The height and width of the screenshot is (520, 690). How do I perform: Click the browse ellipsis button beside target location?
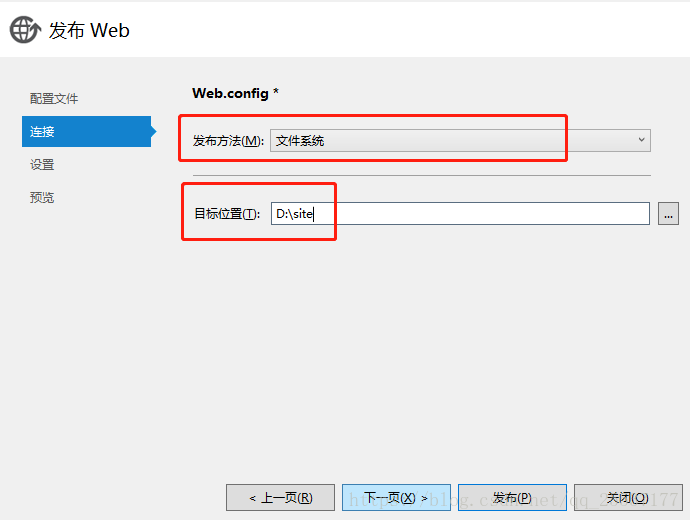click(x=668, y=213)
